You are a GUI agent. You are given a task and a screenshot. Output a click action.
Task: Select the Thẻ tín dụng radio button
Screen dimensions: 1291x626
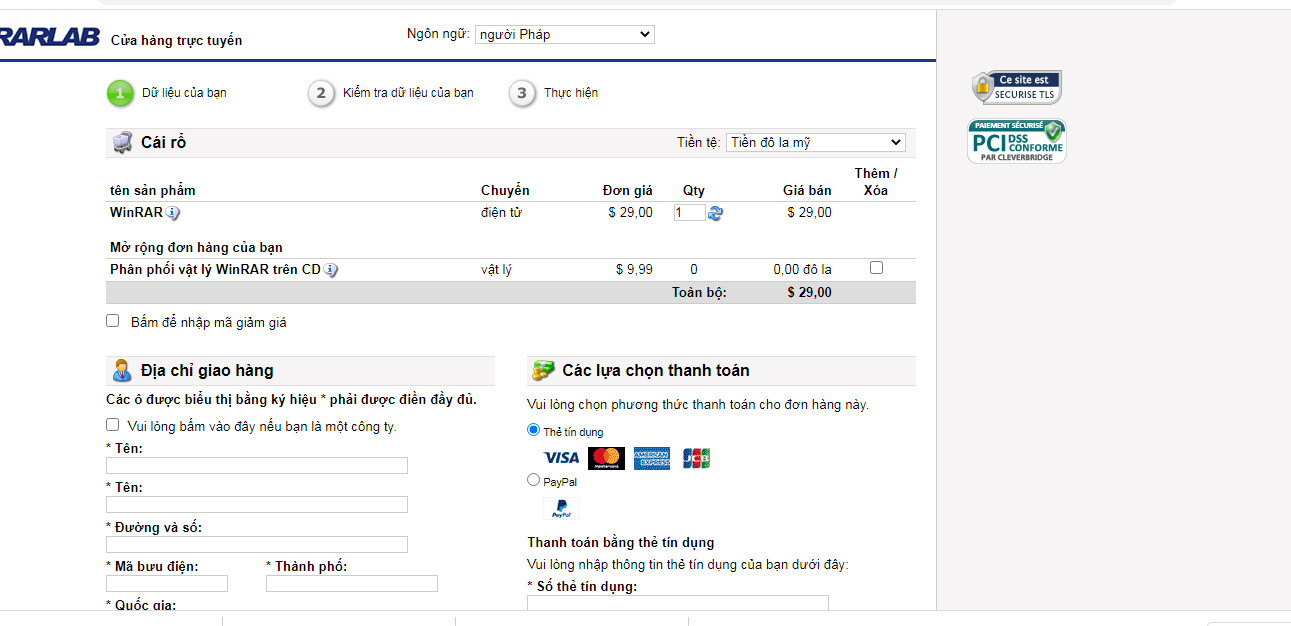coord(533,430)
